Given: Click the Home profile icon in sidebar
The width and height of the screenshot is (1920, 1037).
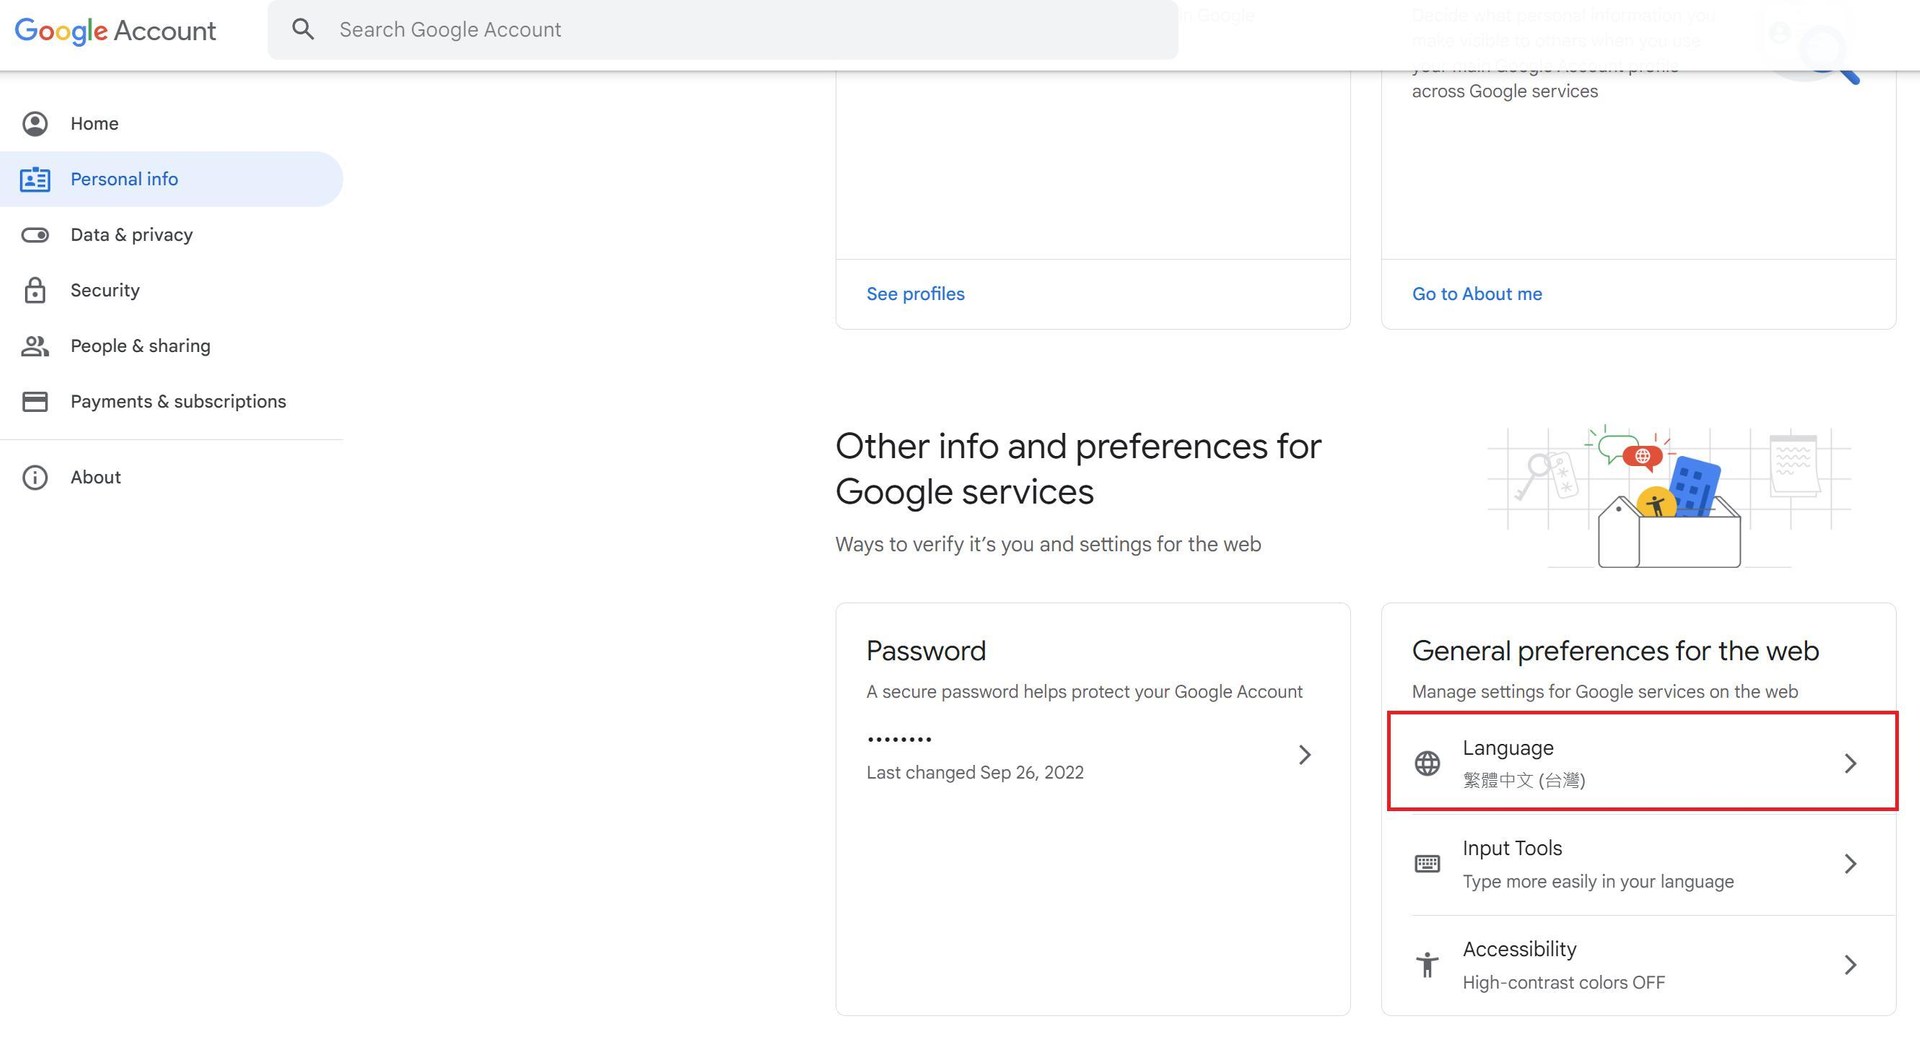Looking at the screenshot, I should pos(35,124).
